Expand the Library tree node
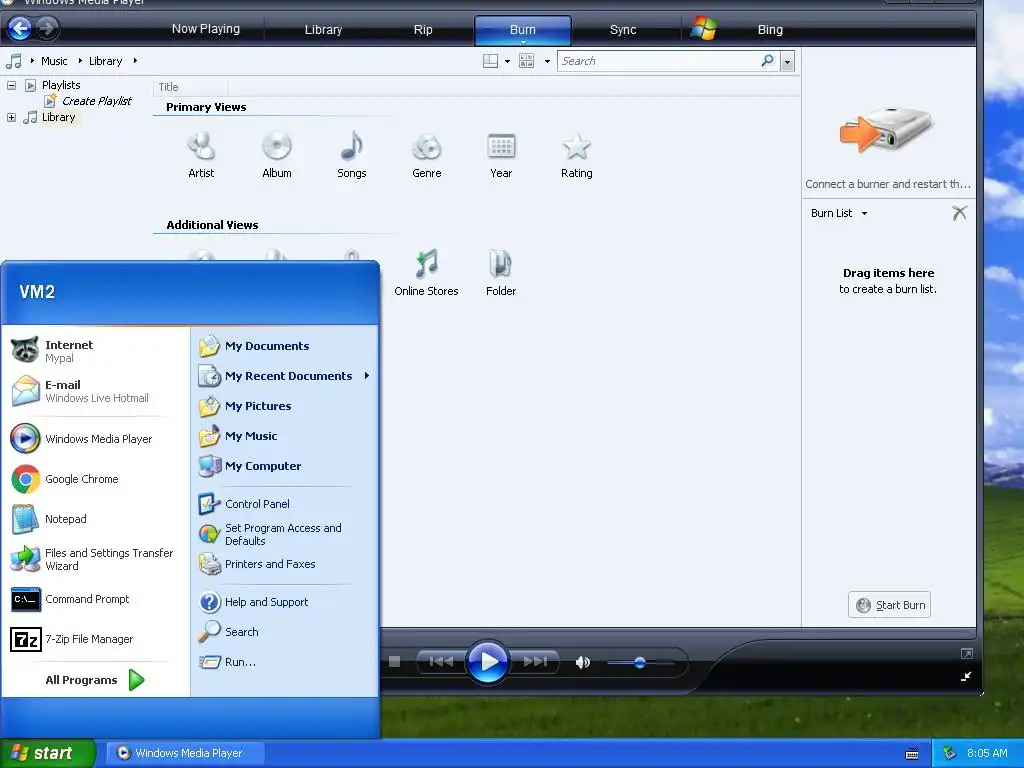 (x=11, y=118)
